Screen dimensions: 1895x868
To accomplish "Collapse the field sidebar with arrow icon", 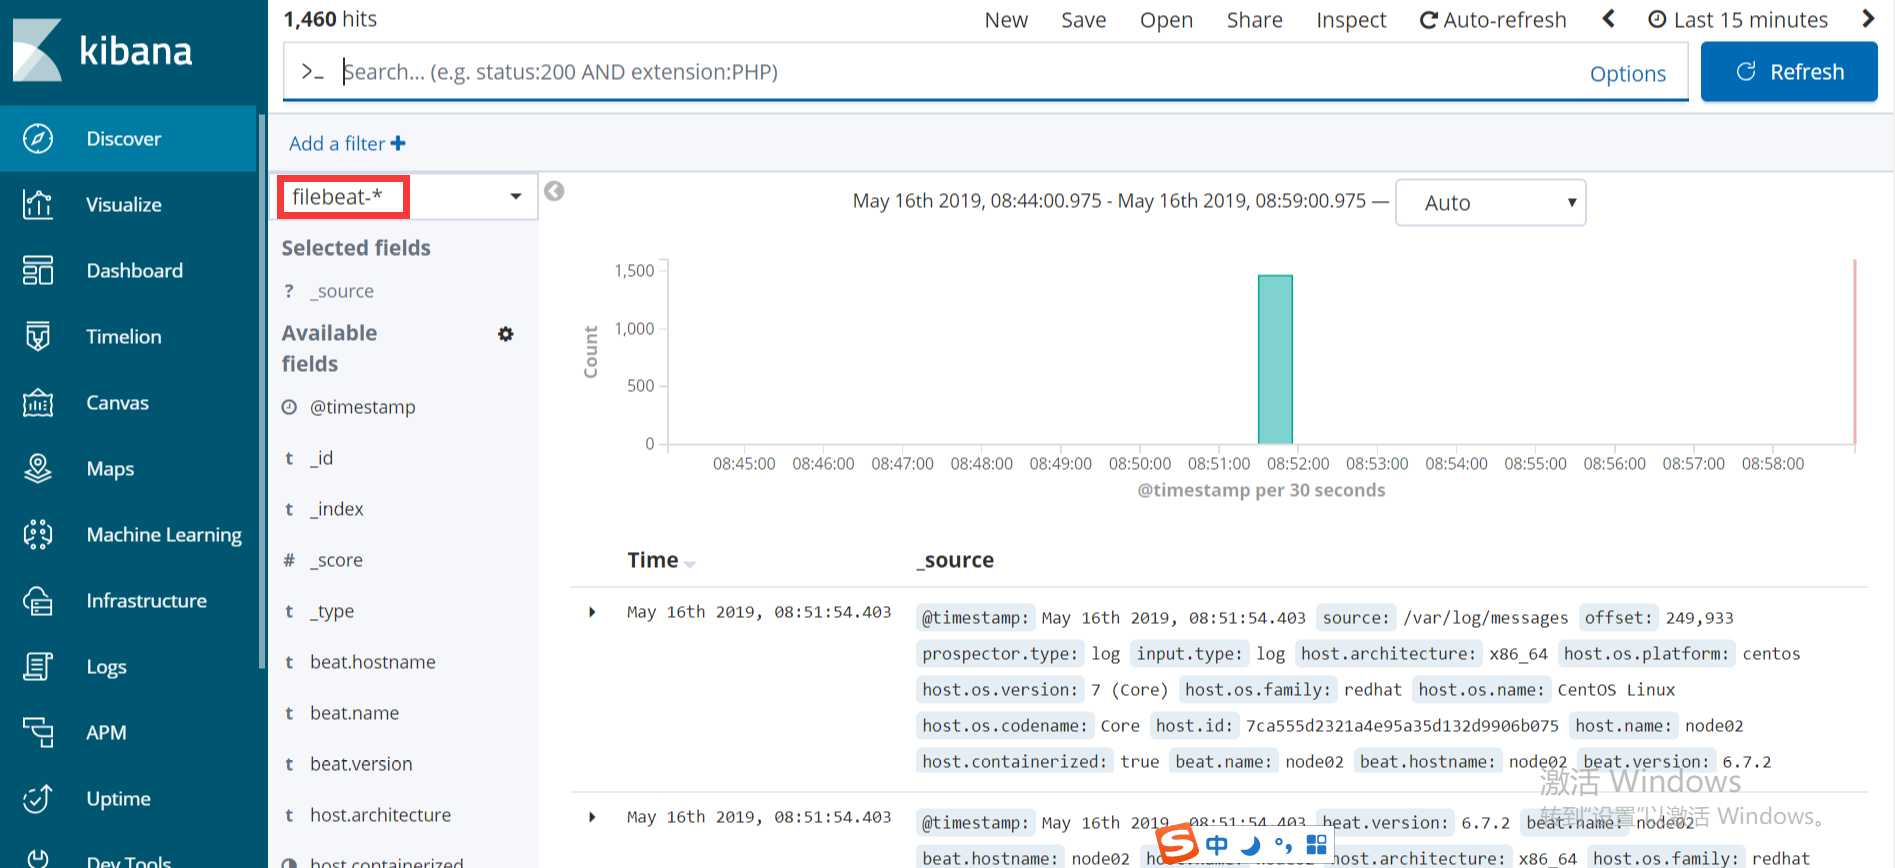I will point(554,191).
